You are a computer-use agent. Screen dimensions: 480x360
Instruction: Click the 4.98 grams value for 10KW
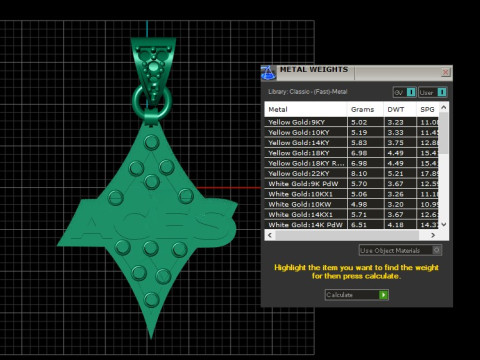[359, 204]
